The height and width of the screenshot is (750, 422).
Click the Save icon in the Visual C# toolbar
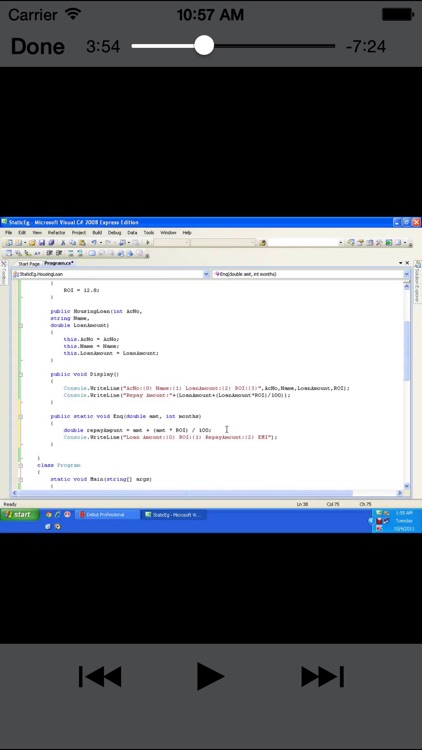point(42,243)
